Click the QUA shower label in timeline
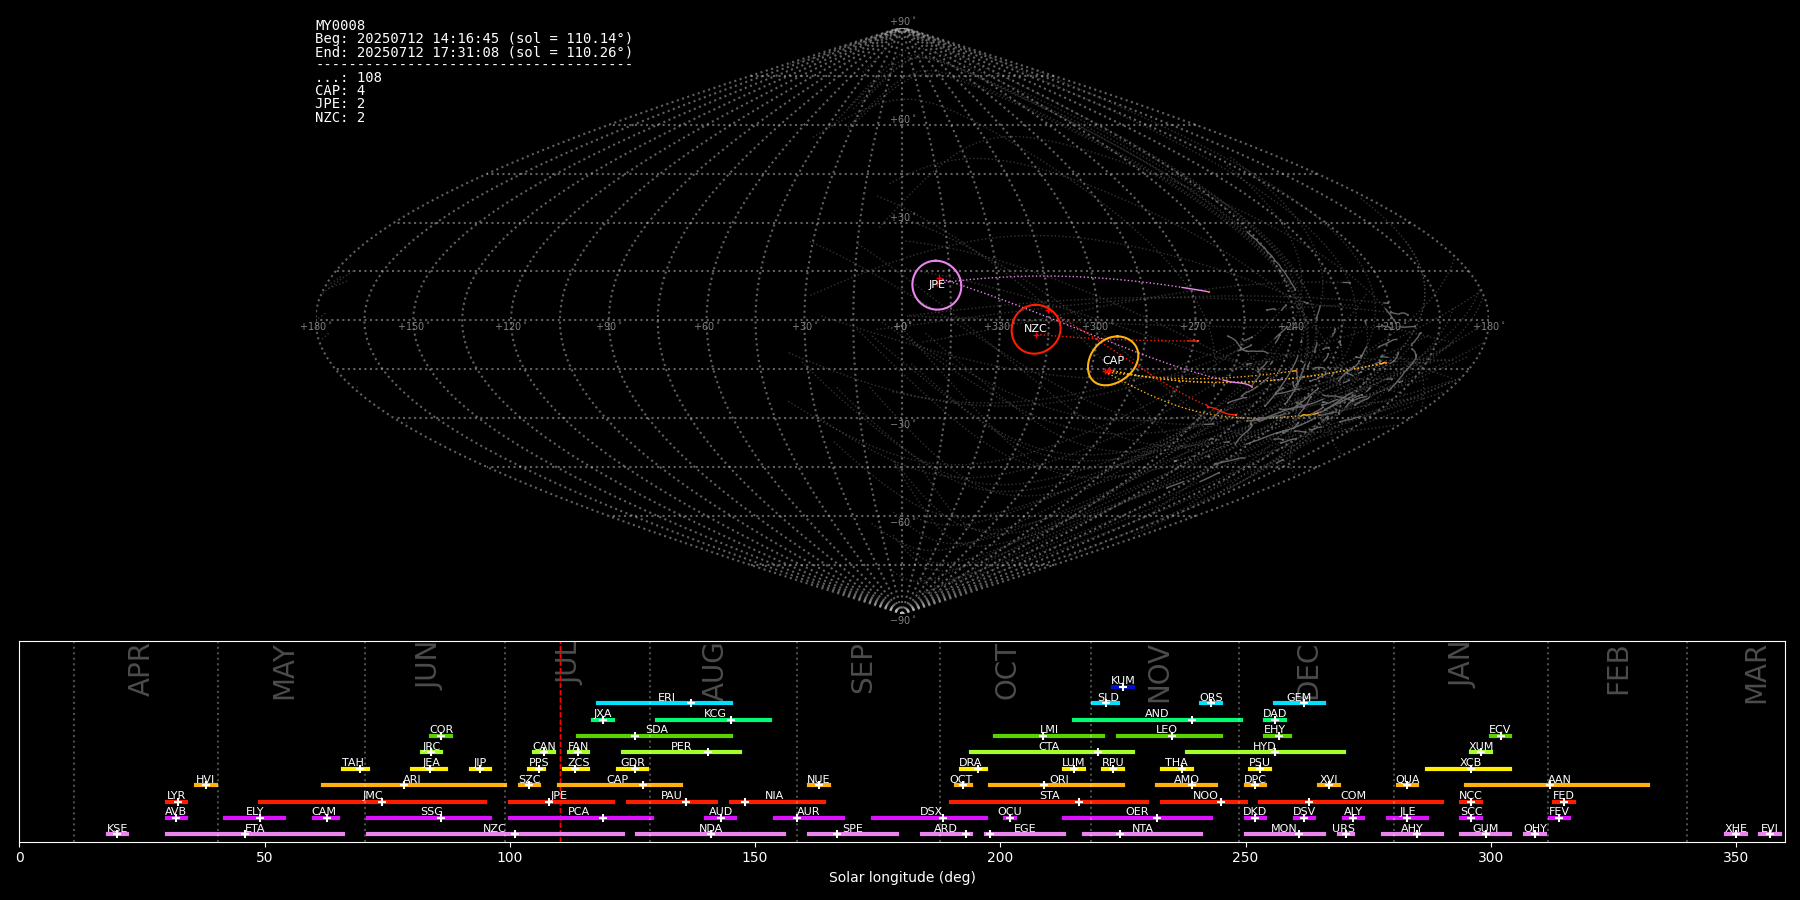This screenshot has height=900, width=1800. pyautogui.click(x=1407, y=779)
